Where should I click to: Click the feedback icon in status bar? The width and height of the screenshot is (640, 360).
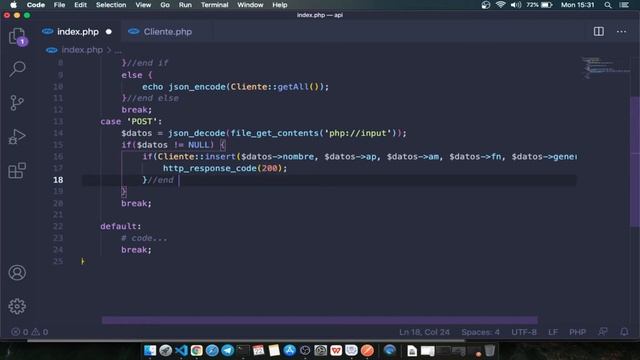(603, 332)
